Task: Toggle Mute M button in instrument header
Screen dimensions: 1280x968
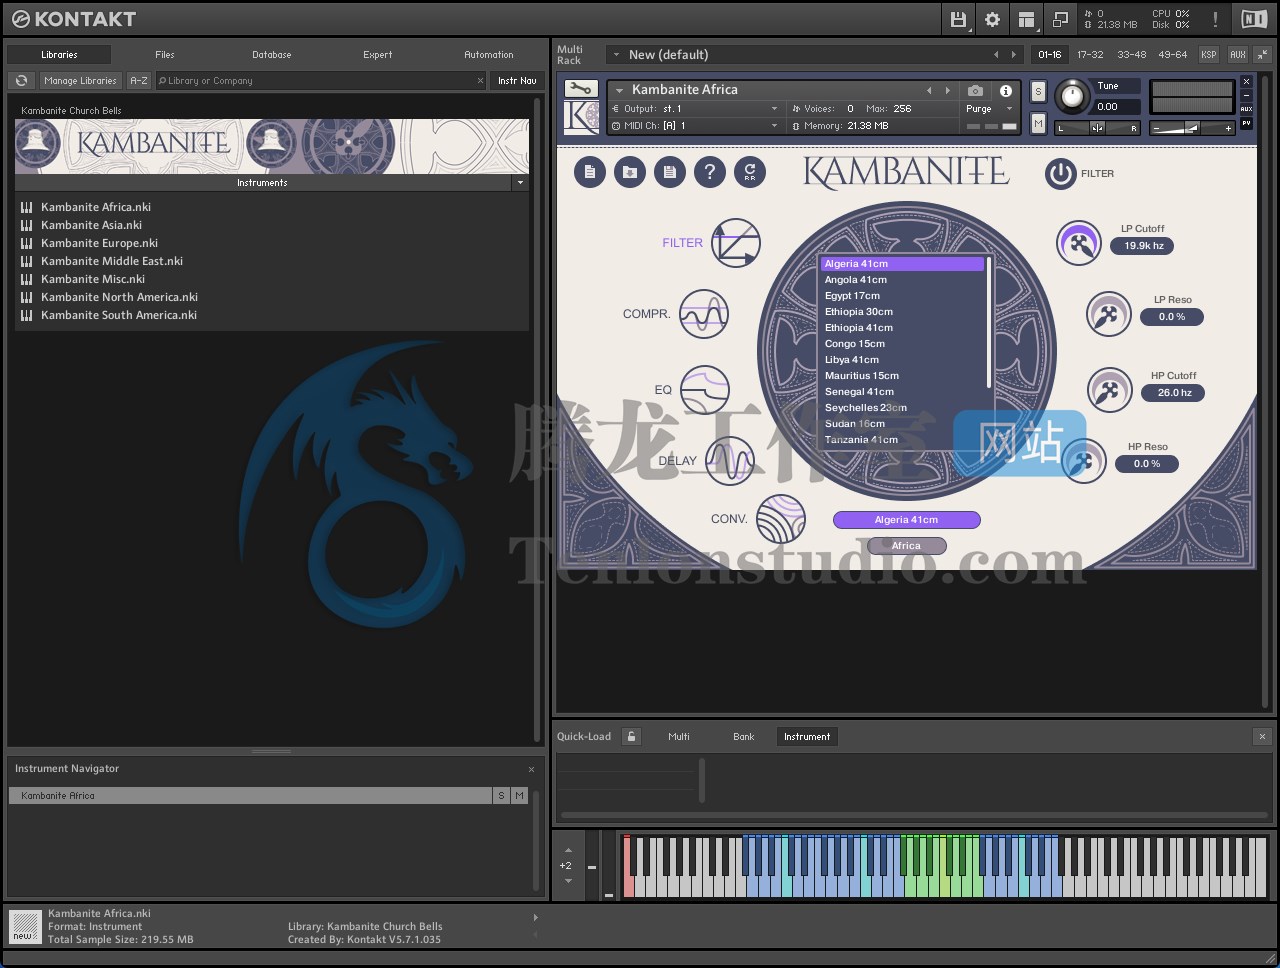Action: click(1038, 123)
